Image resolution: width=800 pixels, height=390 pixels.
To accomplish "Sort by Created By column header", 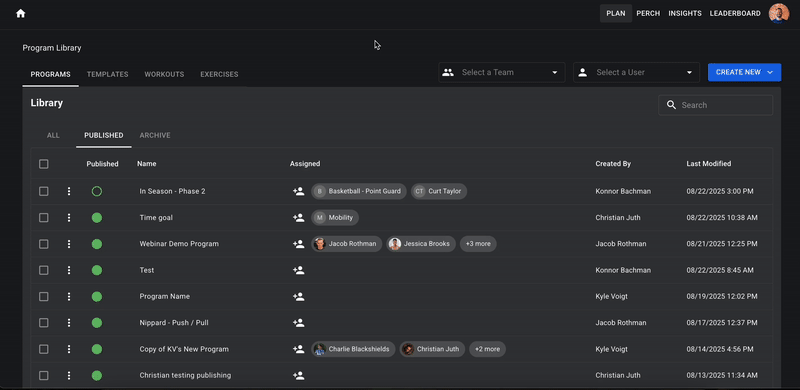I will [613, 164].
